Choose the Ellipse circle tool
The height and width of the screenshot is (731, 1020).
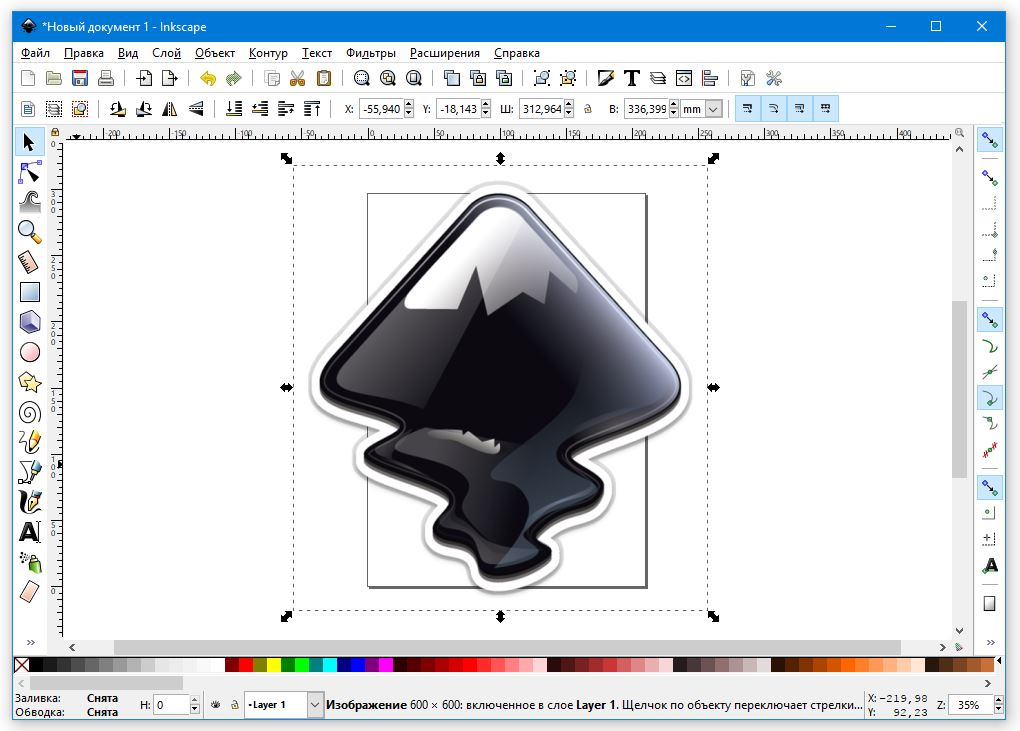(x=29, y=352)
